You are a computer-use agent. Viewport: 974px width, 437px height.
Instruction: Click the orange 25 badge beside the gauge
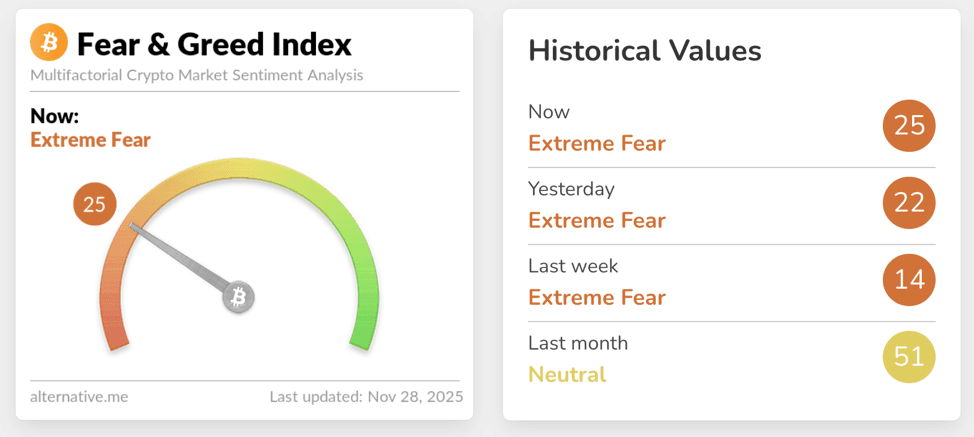coord(94,205)
